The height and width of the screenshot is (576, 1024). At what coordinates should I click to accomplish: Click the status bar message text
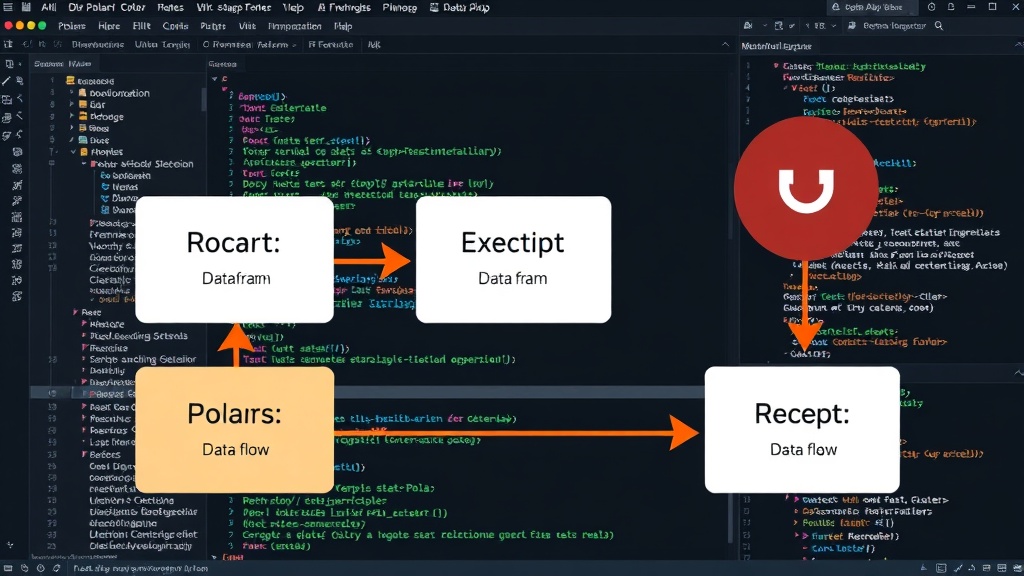point(140,569)
